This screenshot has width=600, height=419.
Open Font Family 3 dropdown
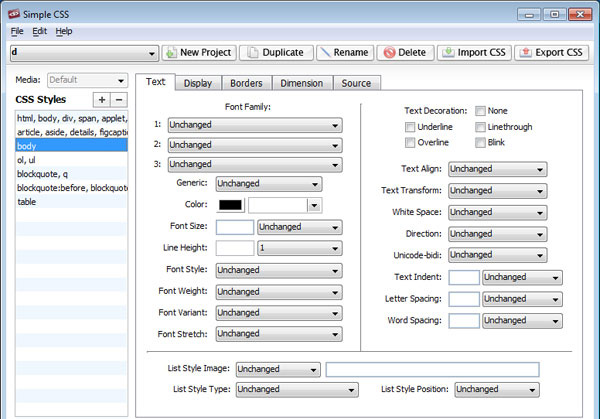255,165
